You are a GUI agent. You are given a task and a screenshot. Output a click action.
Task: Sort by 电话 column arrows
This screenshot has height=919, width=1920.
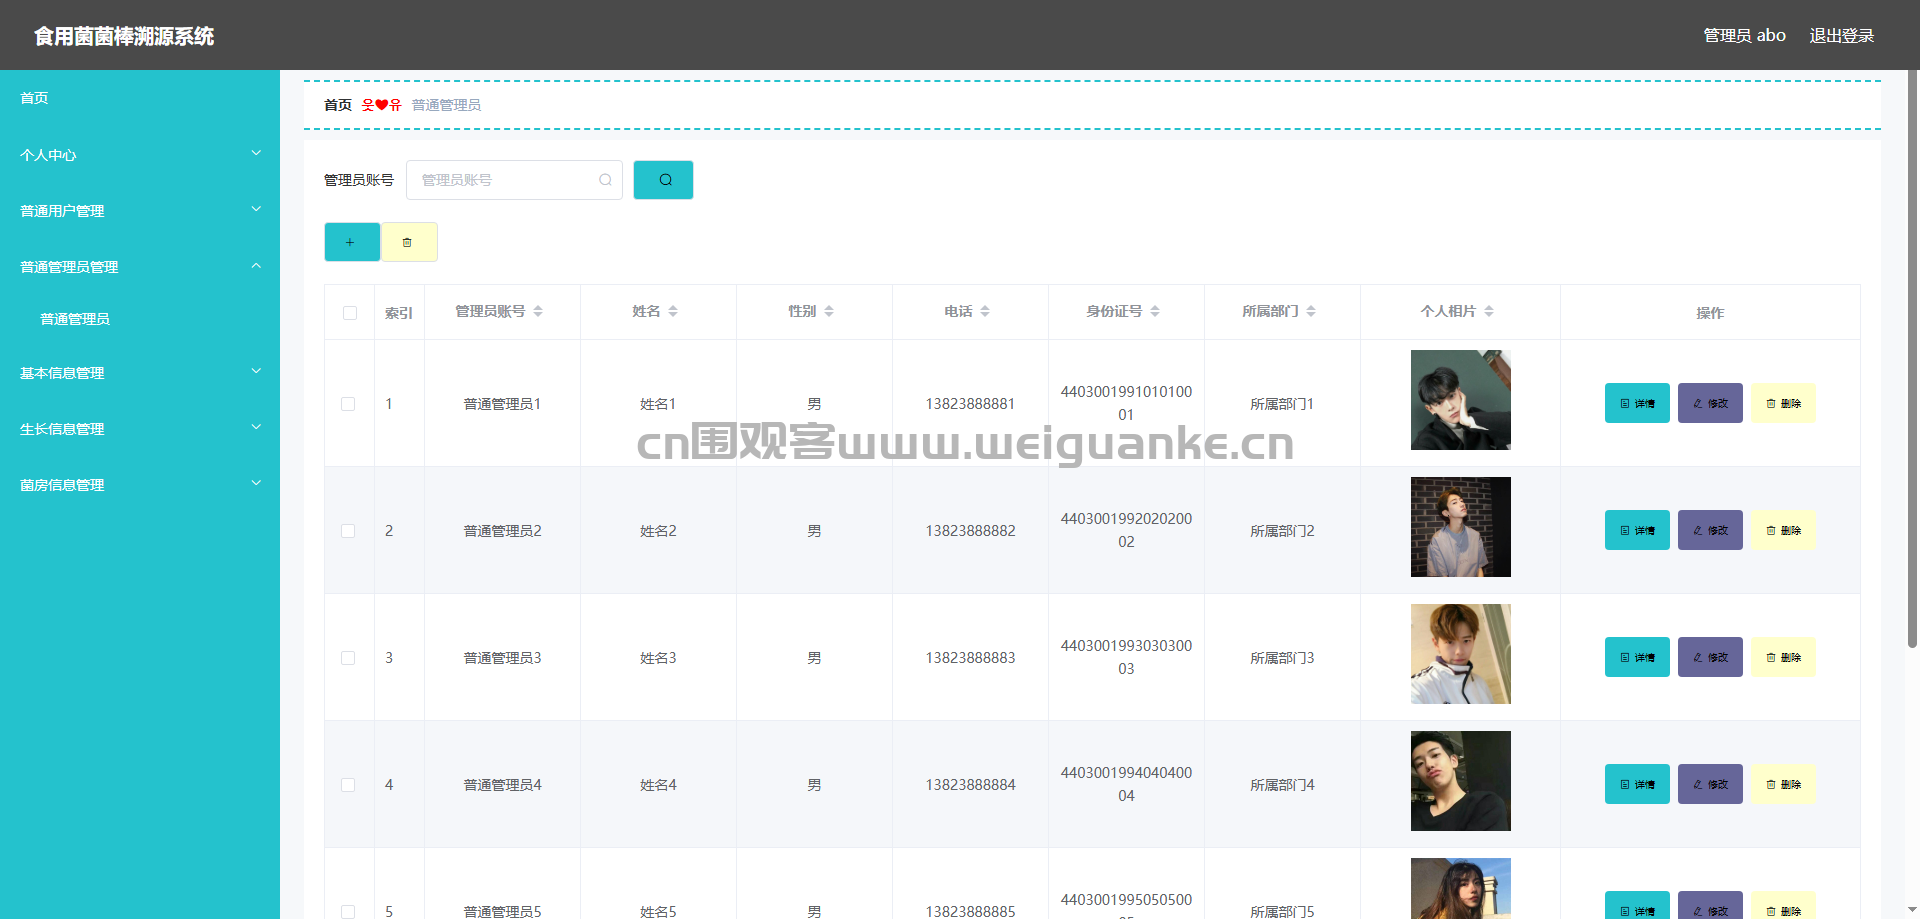(985, 311)
